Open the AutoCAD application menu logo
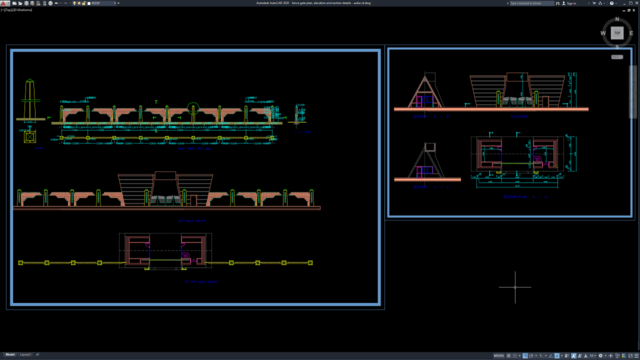Image resolution: width=640 pixels, height=360 pixels. (4, 3)
